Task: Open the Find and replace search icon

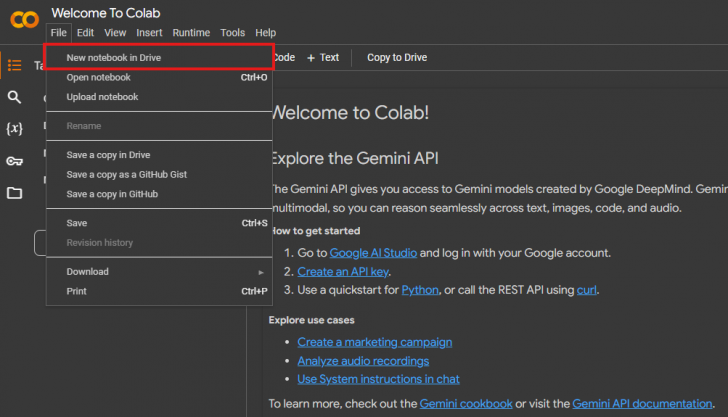Action: pyautogui.click(x=14, y=97)
